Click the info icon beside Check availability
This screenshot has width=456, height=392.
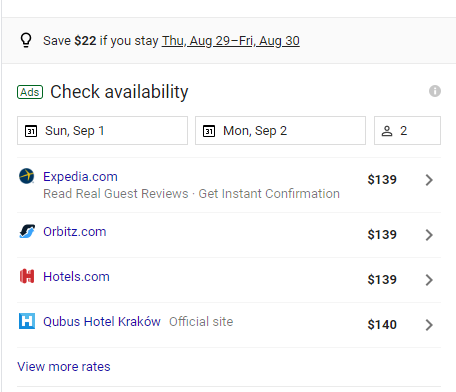[x=435, y=91]
